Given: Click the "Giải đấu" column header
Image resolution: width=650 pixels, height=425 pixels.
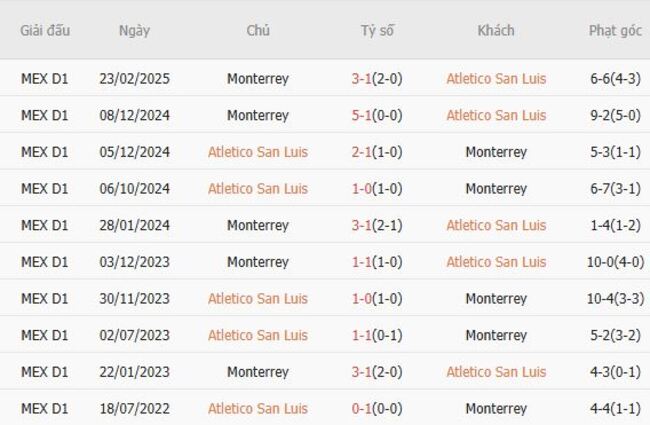Looking at the screenshot, I should (45, 30).
